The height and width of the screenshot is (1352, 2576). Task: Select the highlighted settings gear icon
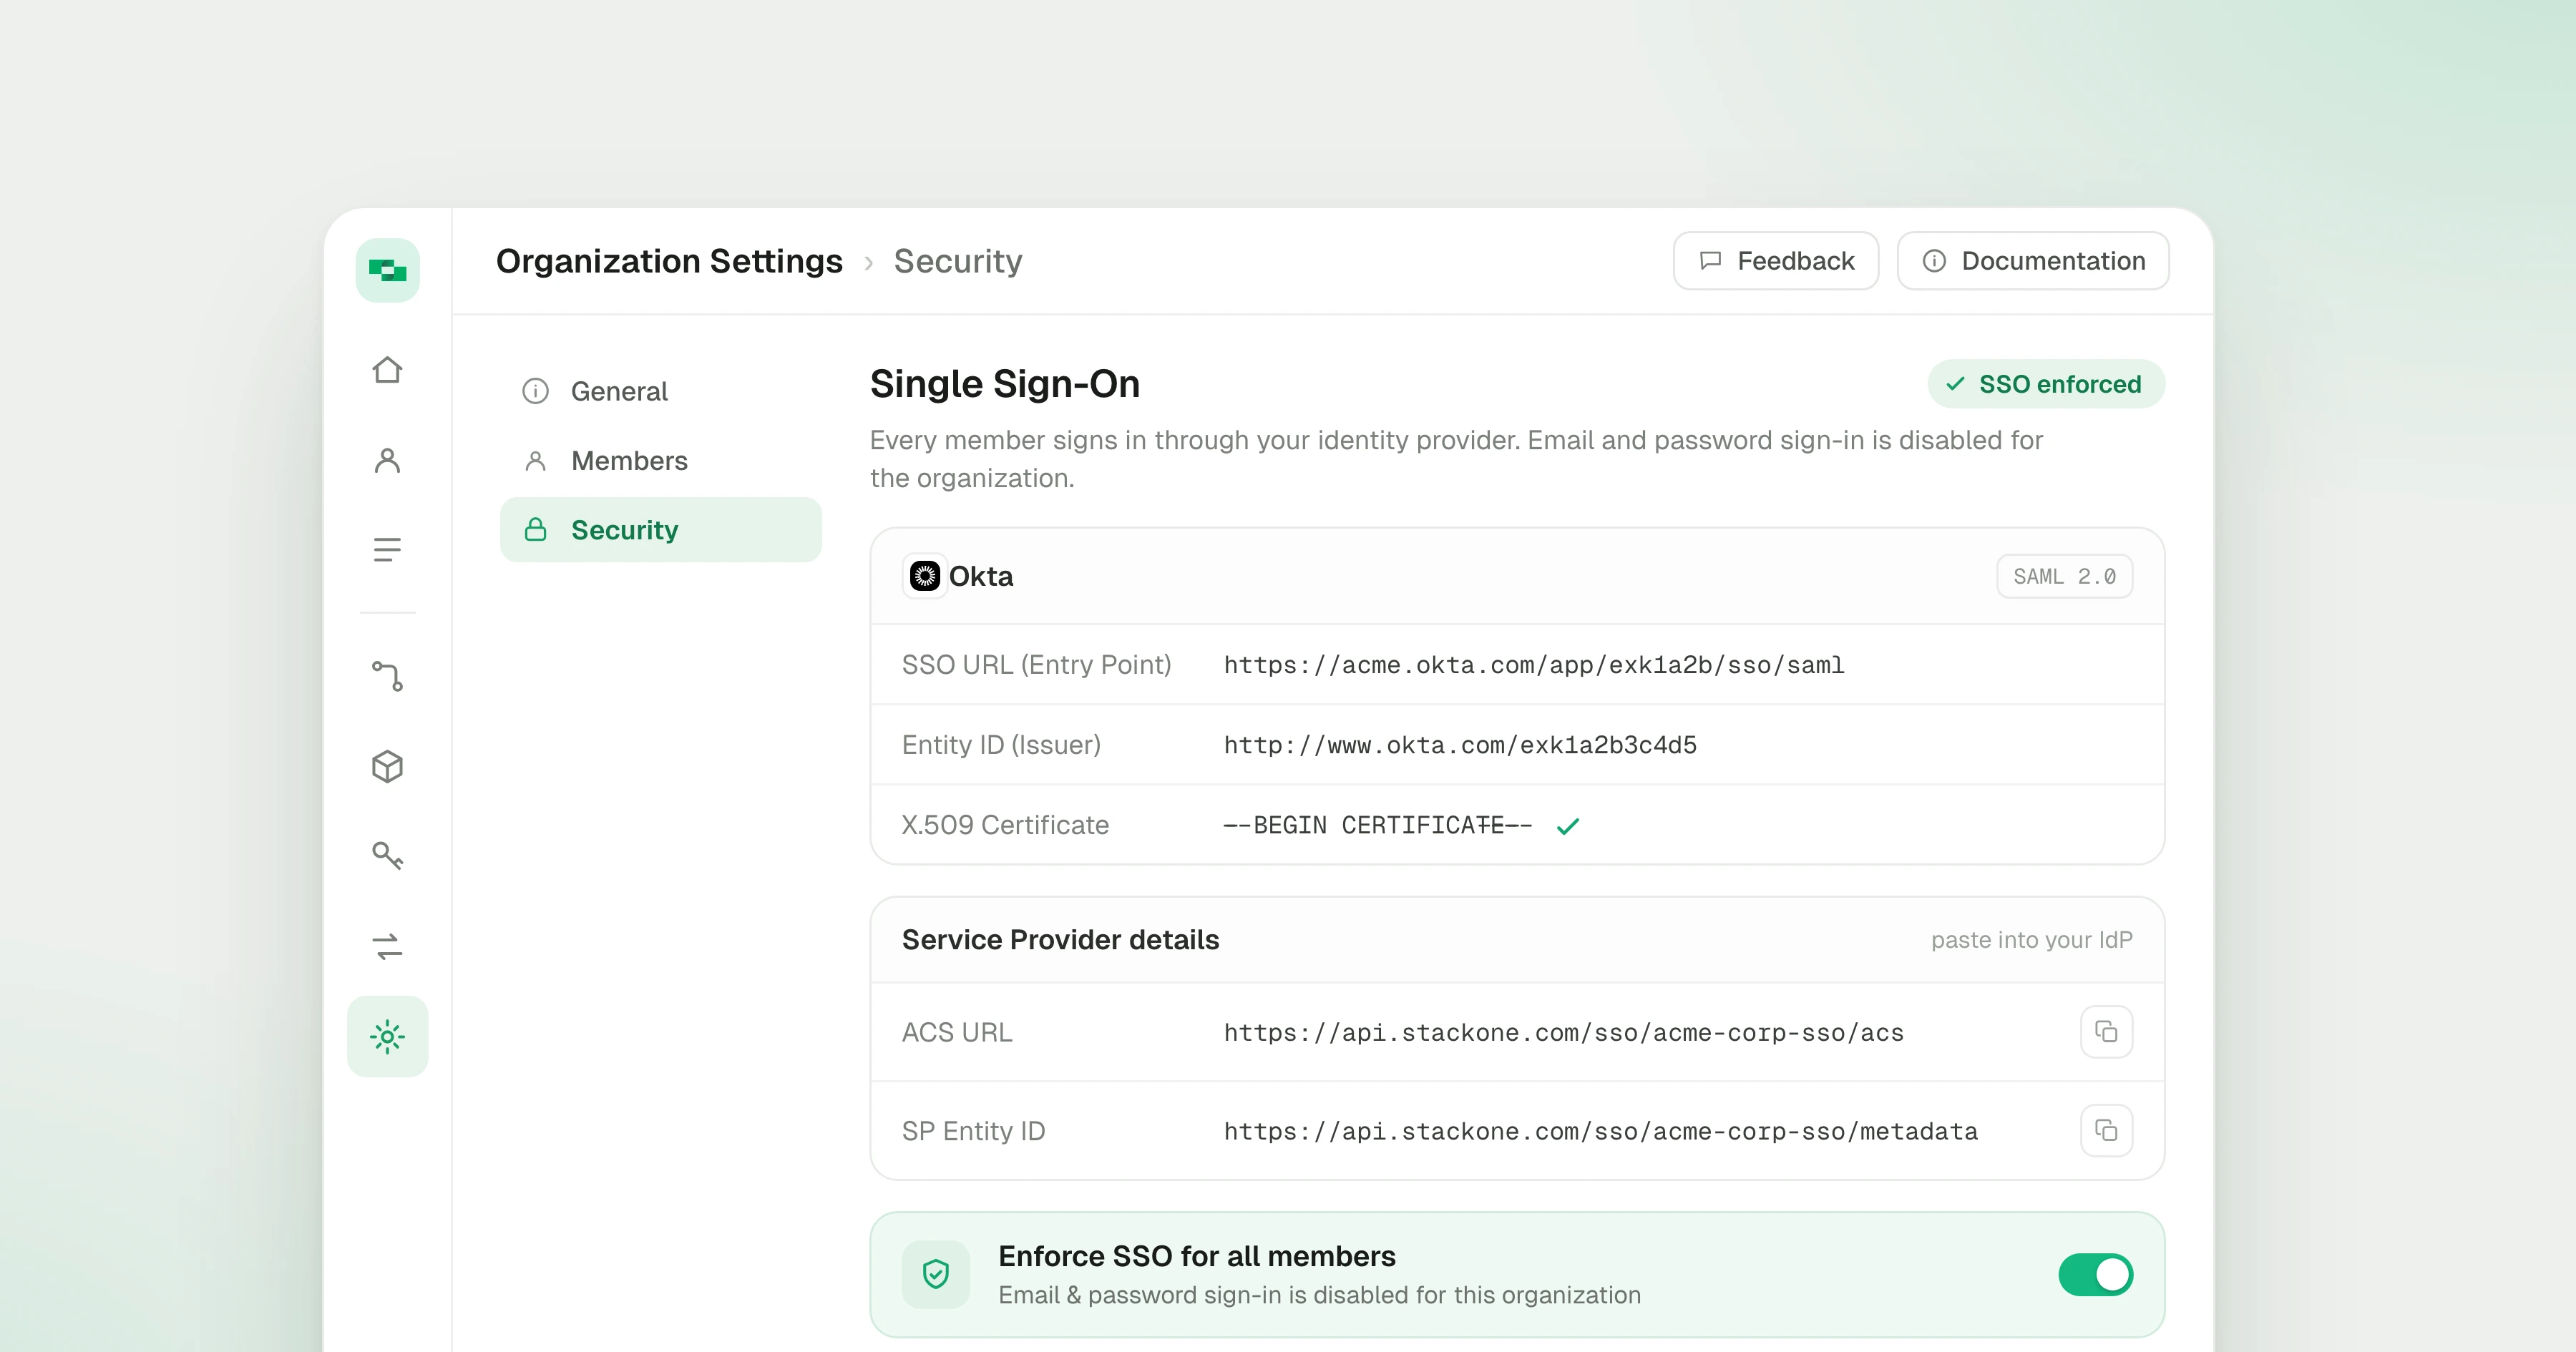[x=388, y=1036]
